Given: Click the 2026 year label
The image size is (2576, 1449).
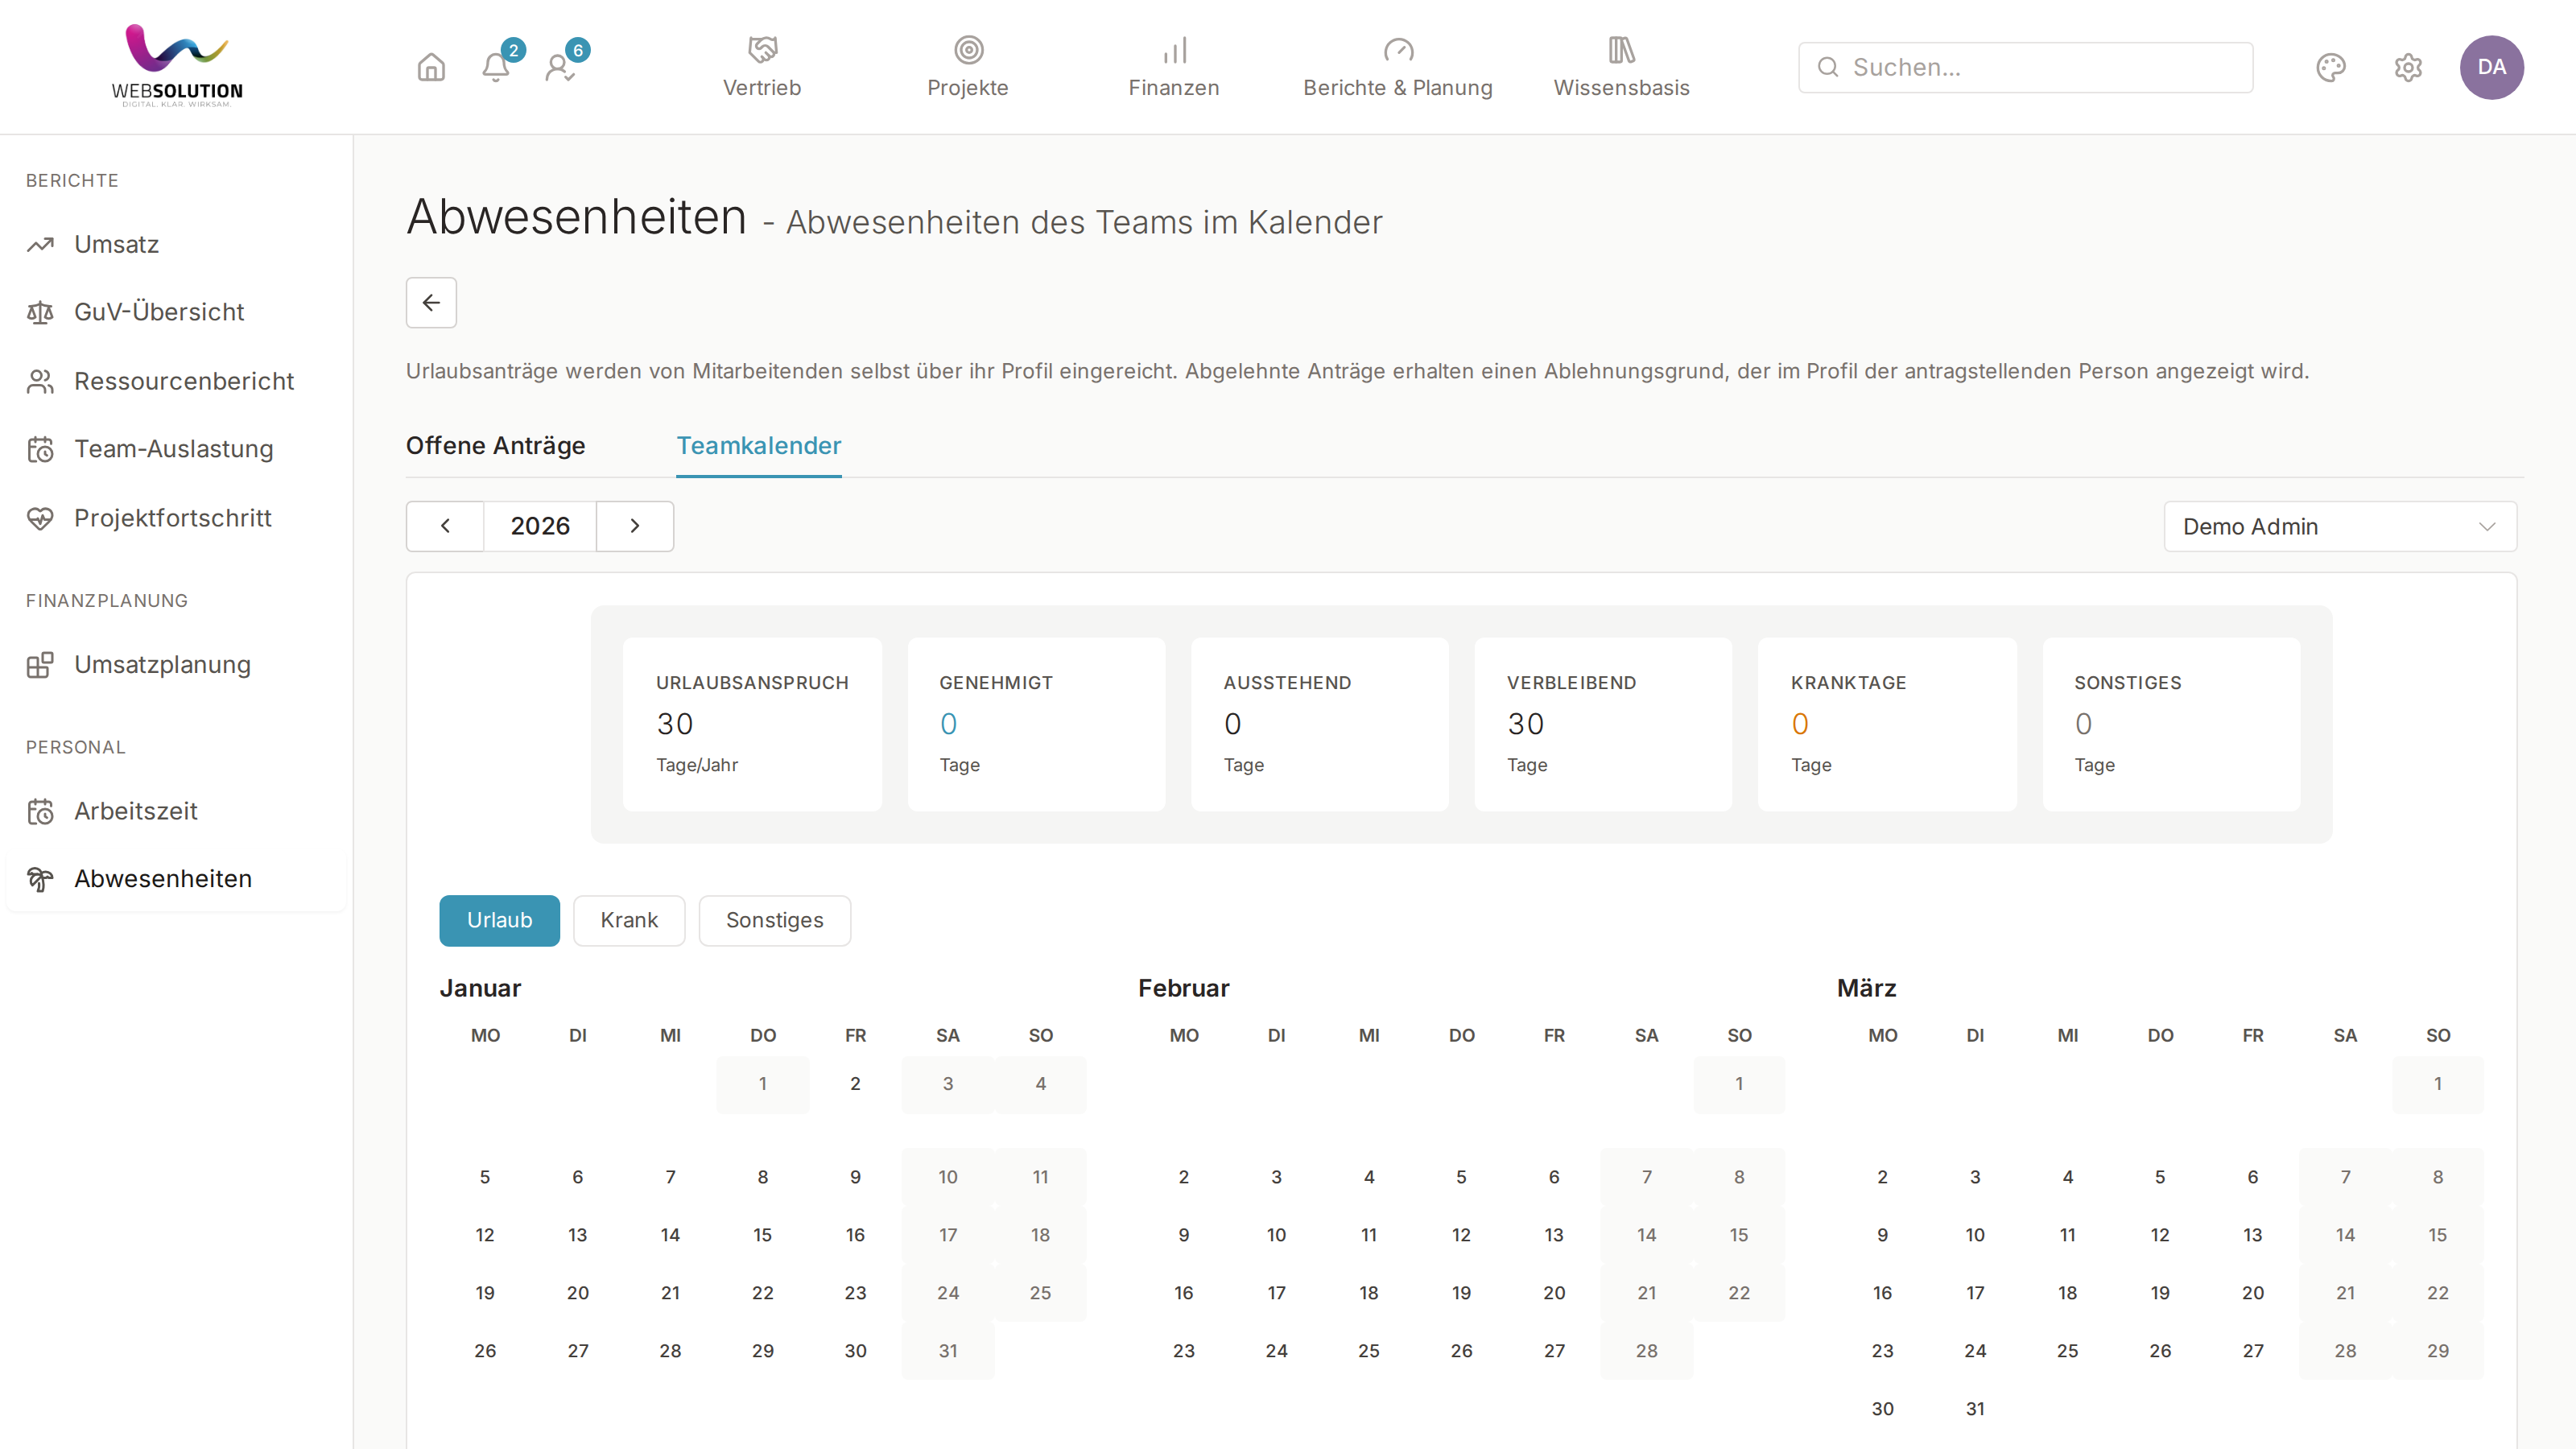Looking at the screenshot, I should (540, 526).
